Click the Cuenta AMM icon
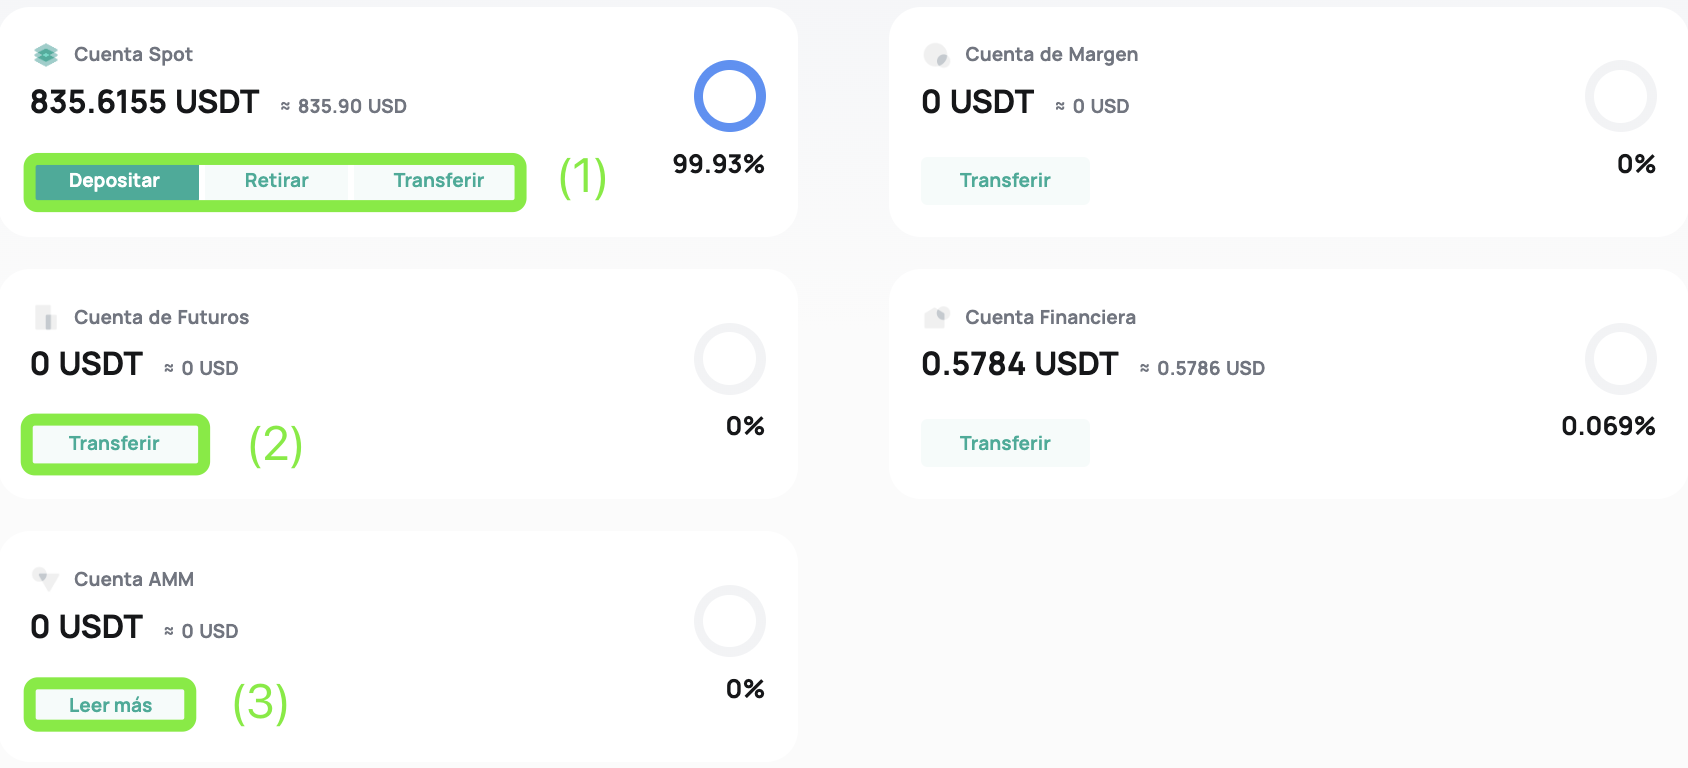Screen dimensions: 1688x768 tap(45, 578)
